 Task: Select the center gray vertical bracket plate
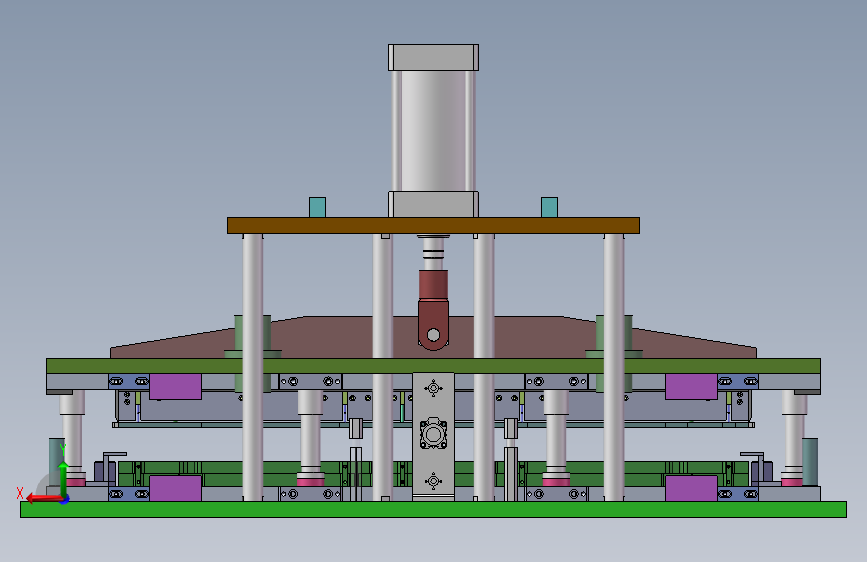(434, 436)
